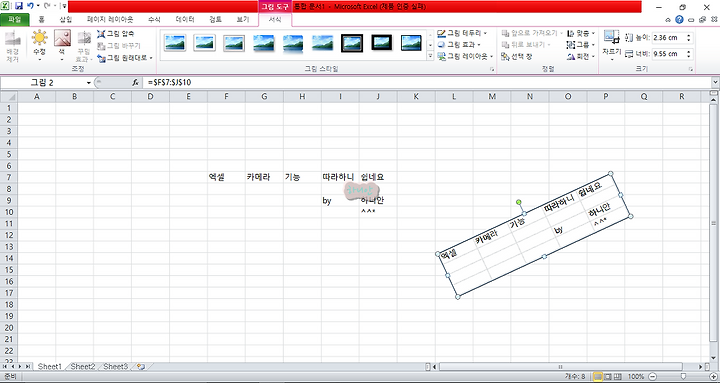Compress pictures using 그림 압축
The height and width of the screenshot is (383, 720).
[116, 34]
